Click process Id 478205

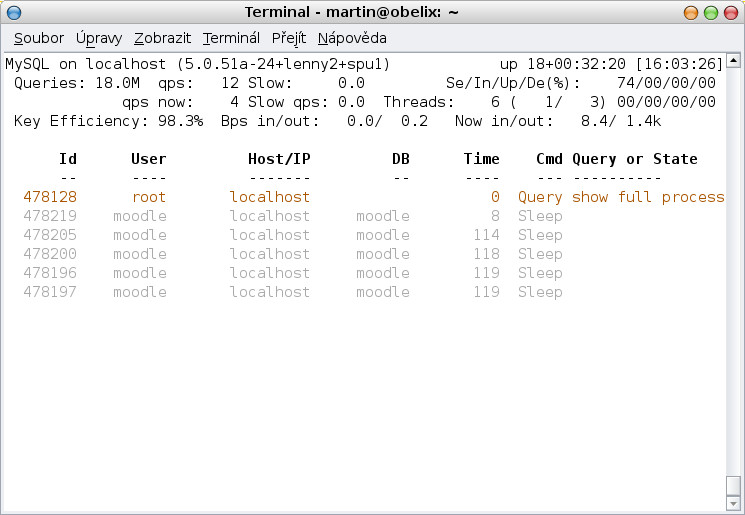50,235
